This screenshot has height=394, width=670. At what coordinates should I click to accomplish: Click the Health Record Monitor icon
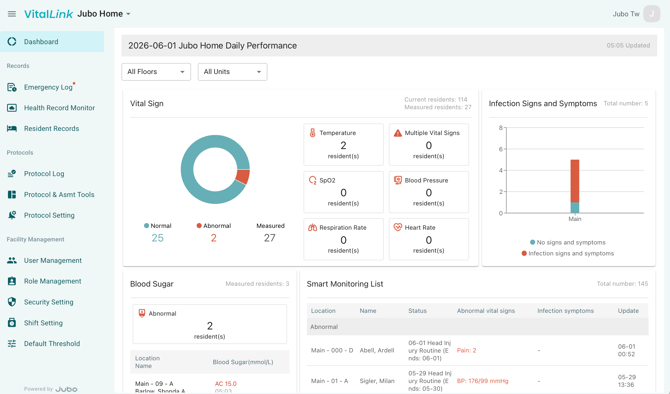[12, 108]
